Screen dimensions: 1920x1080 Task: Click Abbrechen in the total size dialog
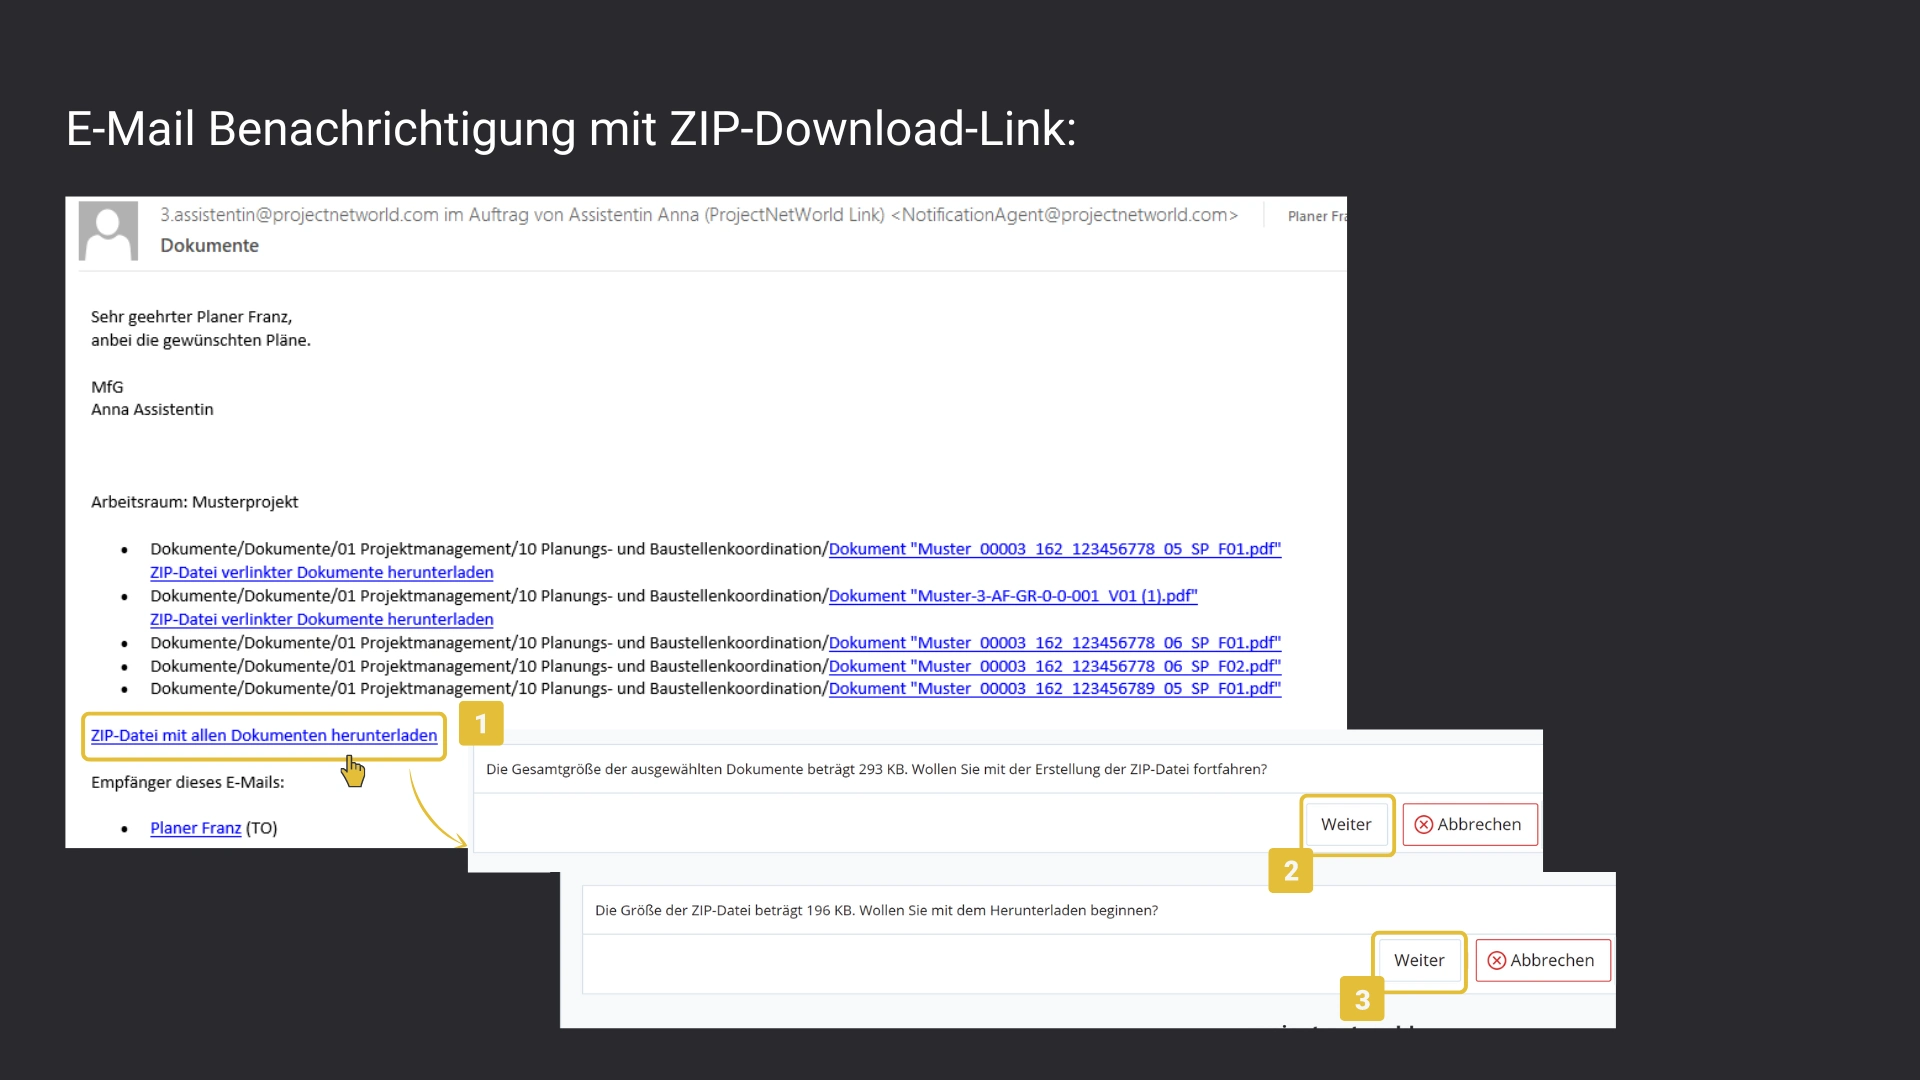point(1470,825)
